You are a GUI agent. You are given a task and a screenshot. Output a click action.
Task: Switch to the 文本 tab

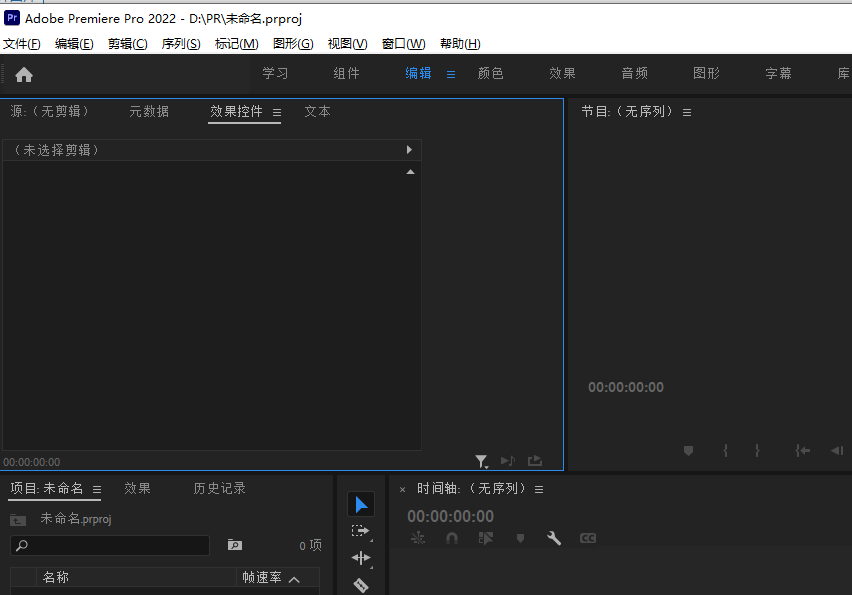317,111
